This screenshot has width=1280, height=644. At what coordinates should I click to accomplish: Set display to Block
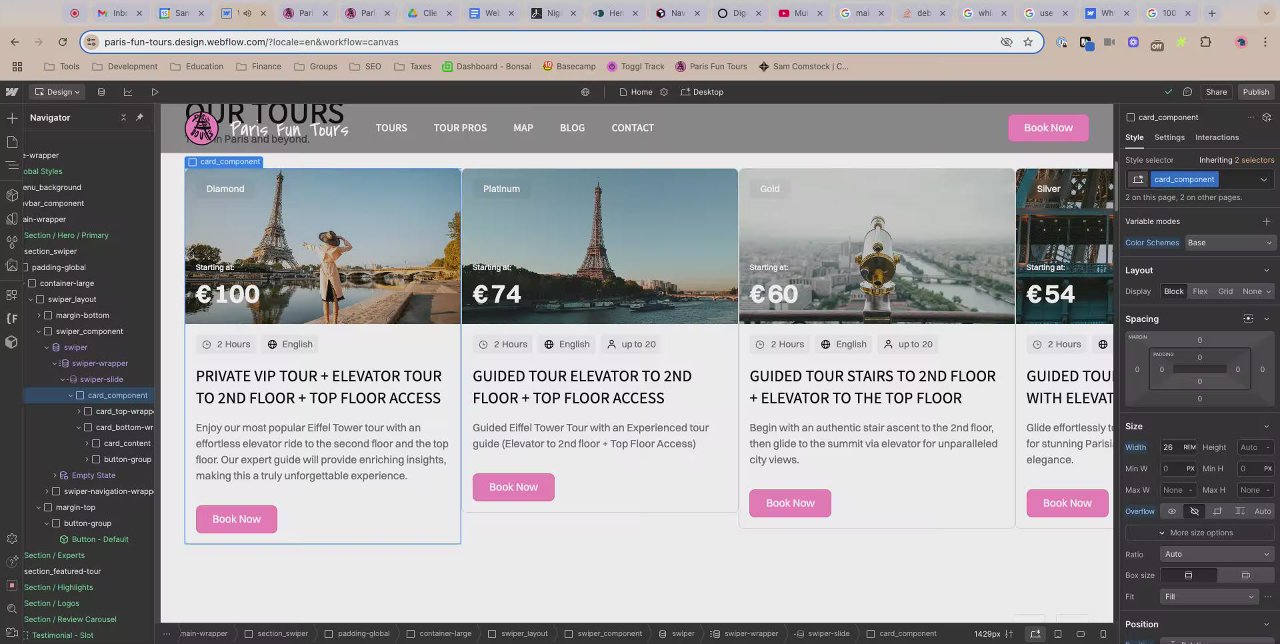[1174, 291]
